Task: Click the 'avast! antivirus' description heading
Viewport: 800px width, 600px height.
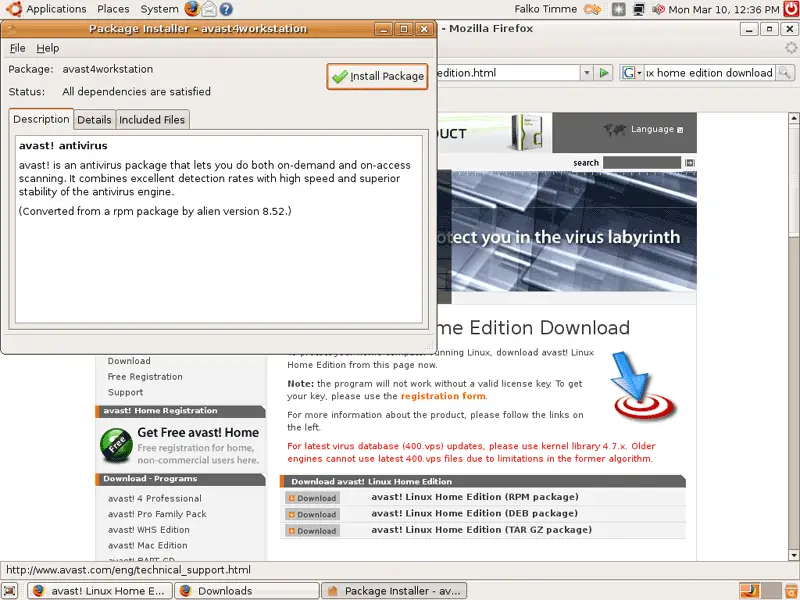Action: coord(63,146)
